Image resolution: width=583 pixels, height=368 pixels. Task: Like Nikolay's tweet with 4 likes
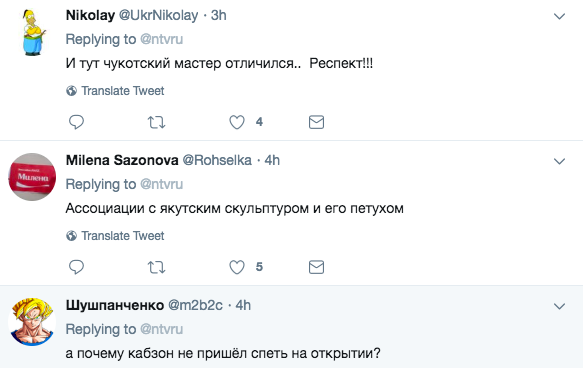[237, 122]
